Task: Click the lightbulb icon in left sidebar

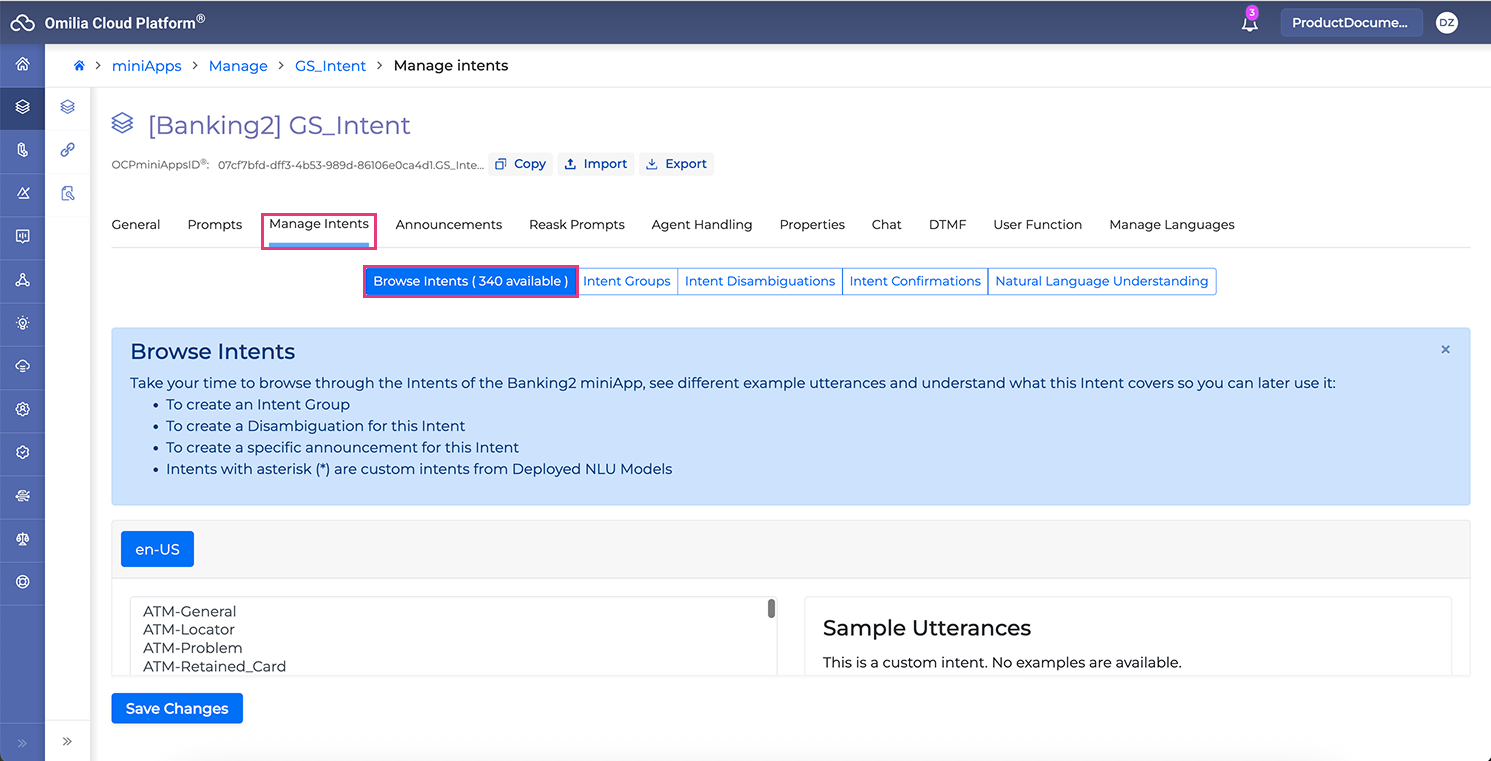Action: point(22,323)
